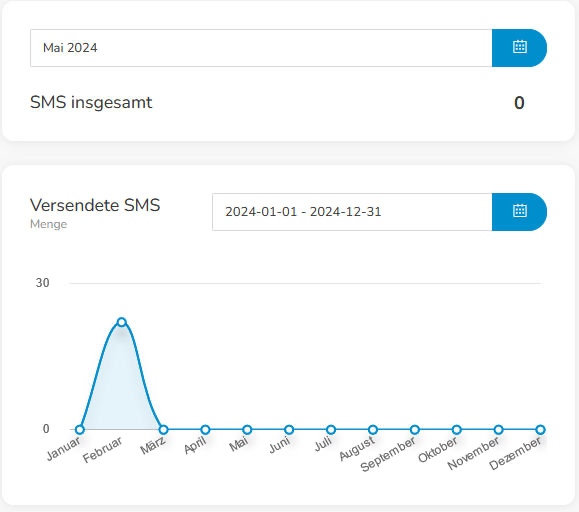Click the 'Februar' x-axis label

point(102,450)
